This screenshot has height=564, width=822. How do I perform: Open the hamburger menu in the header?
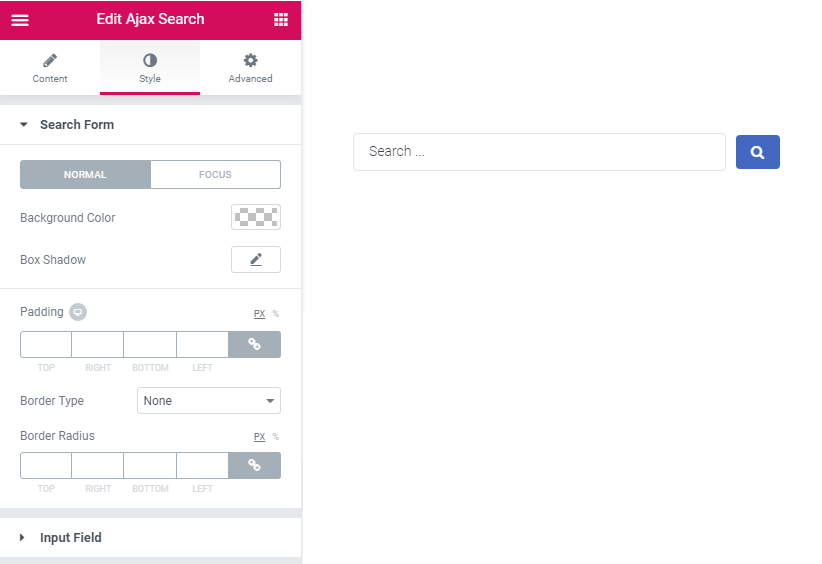click(20, 20)
